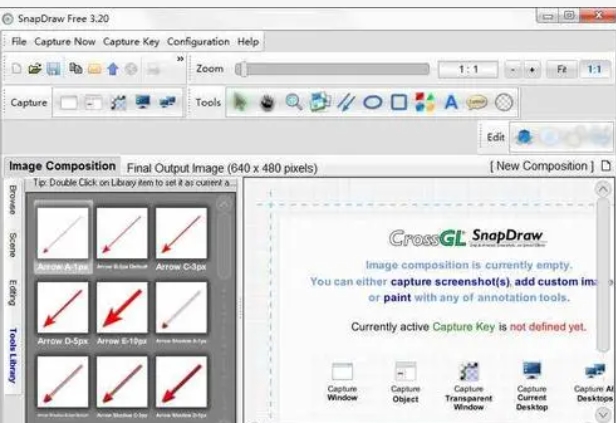
Task: Open the File menu
Action: (x=19, y=42)
